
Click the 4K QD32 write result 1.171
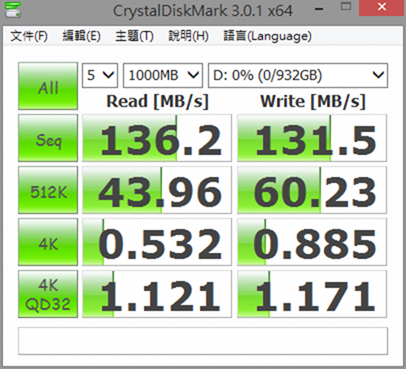[312, 294]
